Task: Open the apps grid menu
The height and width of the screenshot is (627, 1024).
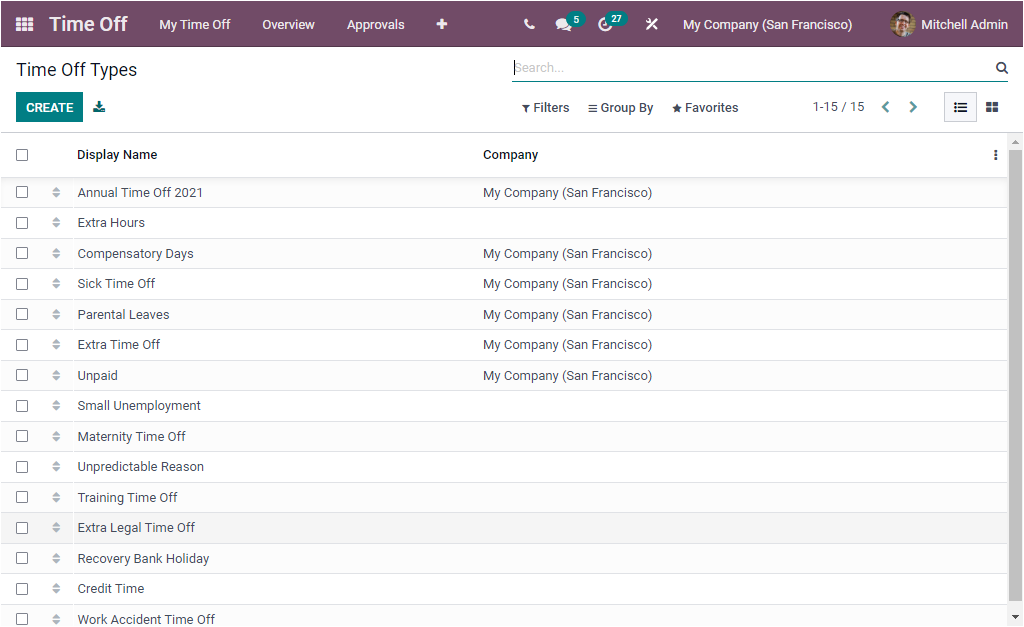Action: tap(24, 24)
